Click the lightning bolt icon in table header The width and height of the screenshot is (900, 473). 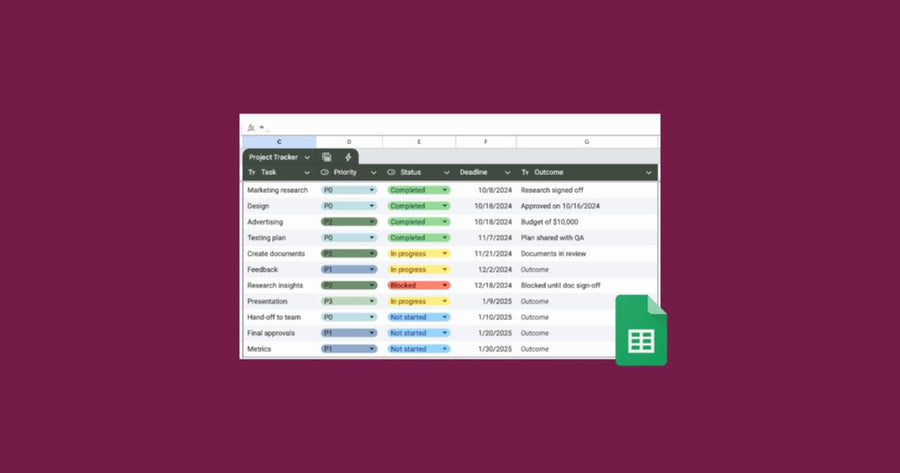click(x=348, y=157)
